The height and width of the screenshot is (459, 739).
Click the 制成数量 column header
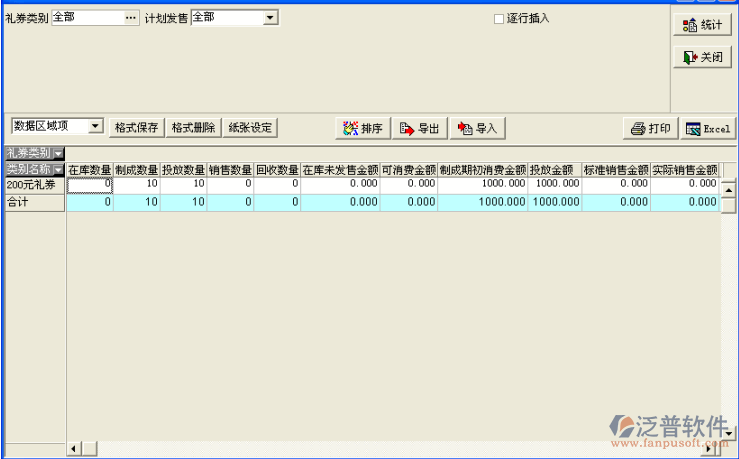coord(136,169)
